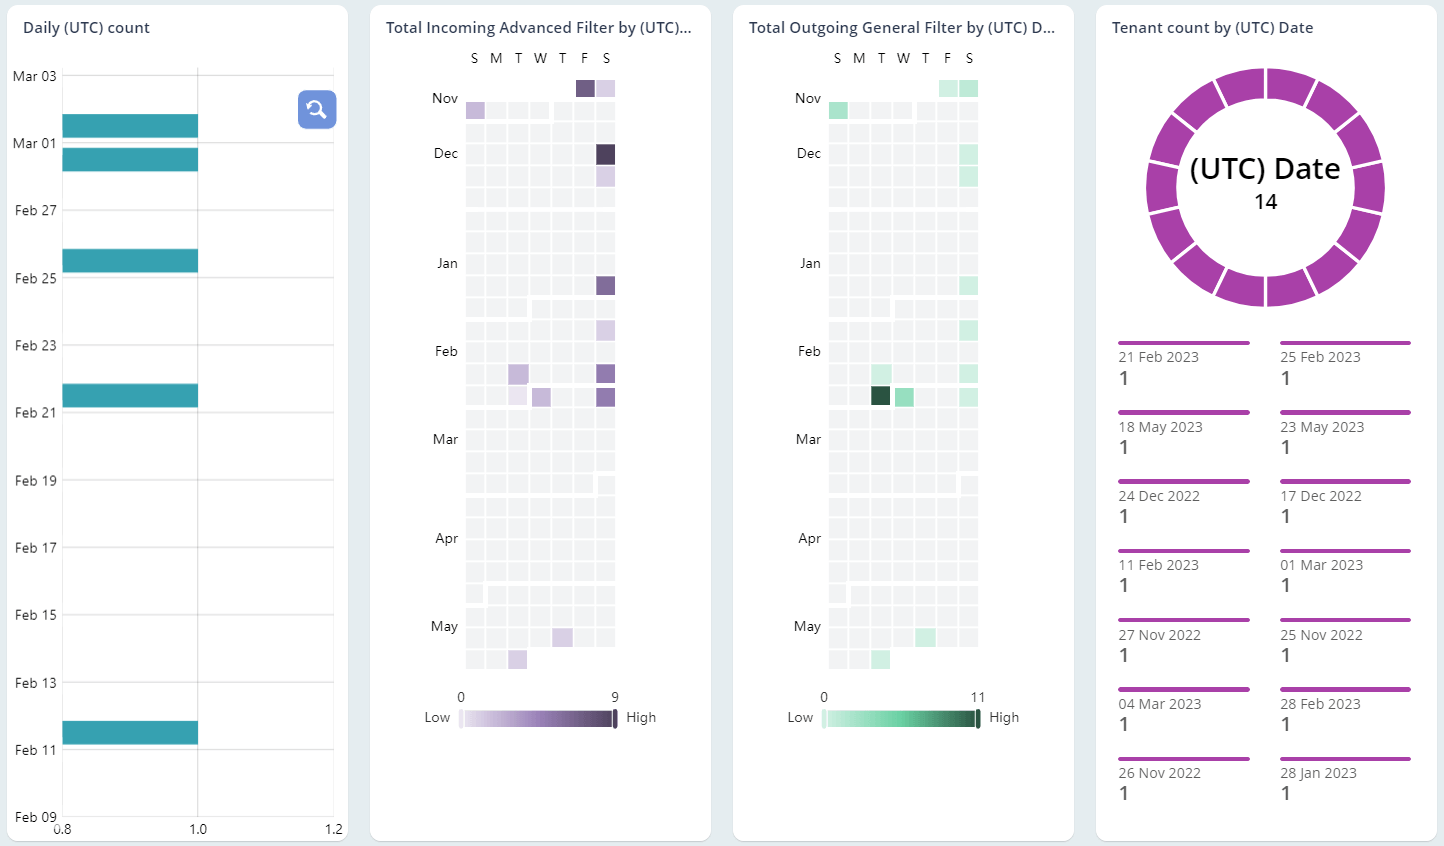Click the November Friday cell in Incoming Advanced Filter

pos(584,88)
